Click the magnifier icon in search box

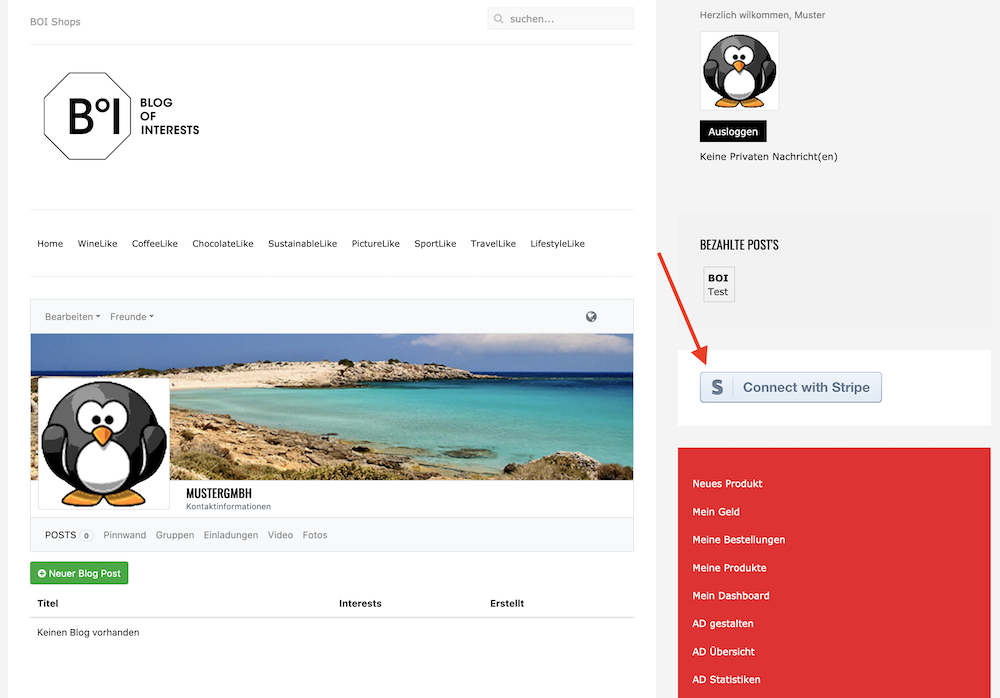coord(497,19)
